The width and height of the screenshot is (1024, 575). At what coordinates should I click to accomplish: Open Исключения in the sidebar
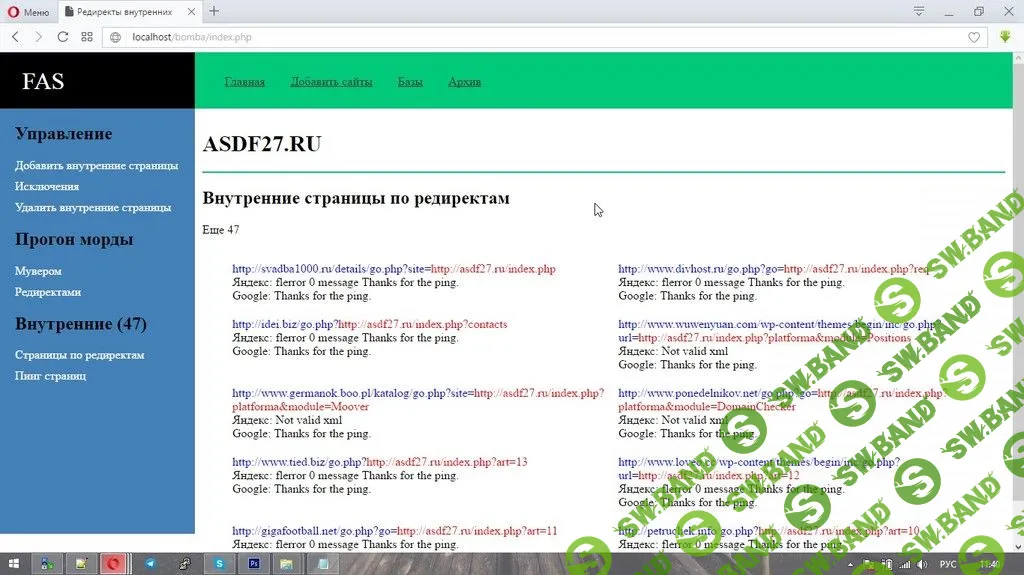tap(47, 186)
